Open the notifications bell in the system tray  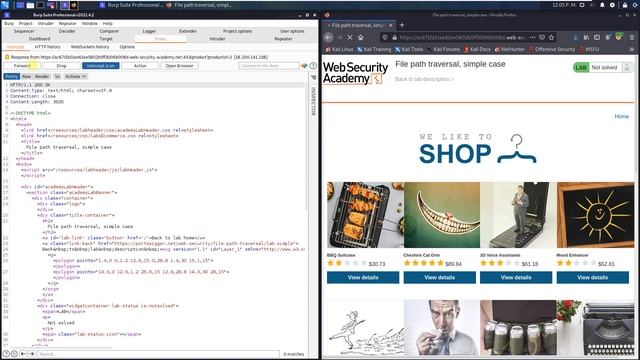(x=602, y=5)
